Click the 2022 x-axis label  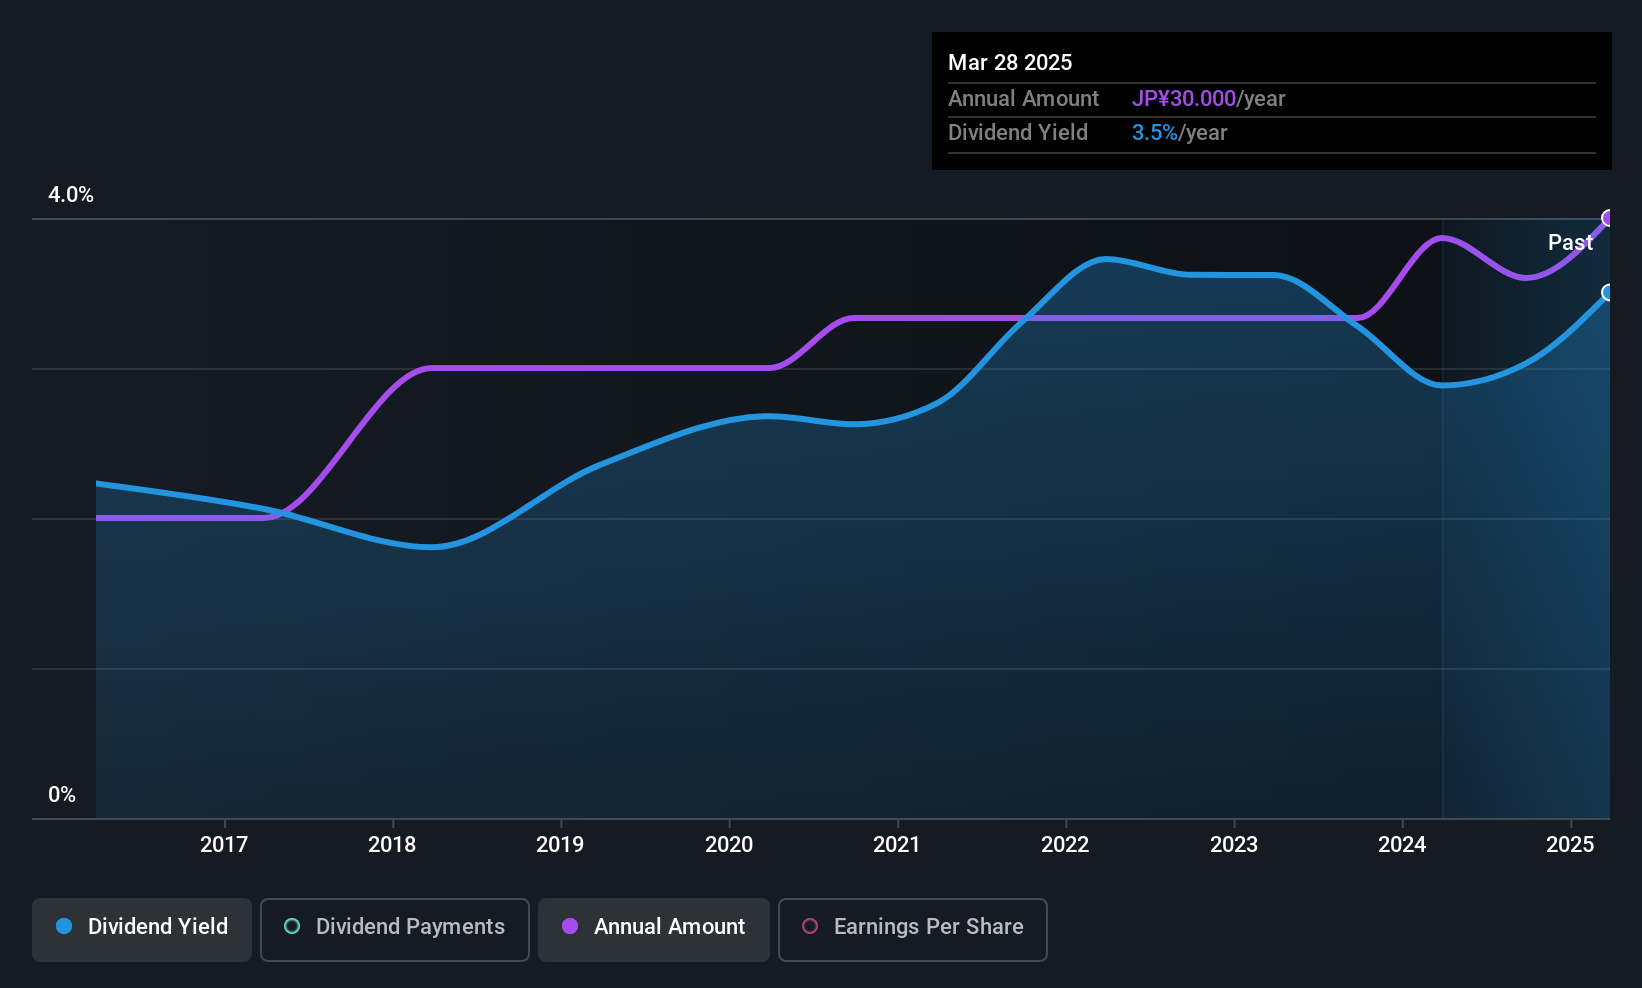tap(1065, 845)
